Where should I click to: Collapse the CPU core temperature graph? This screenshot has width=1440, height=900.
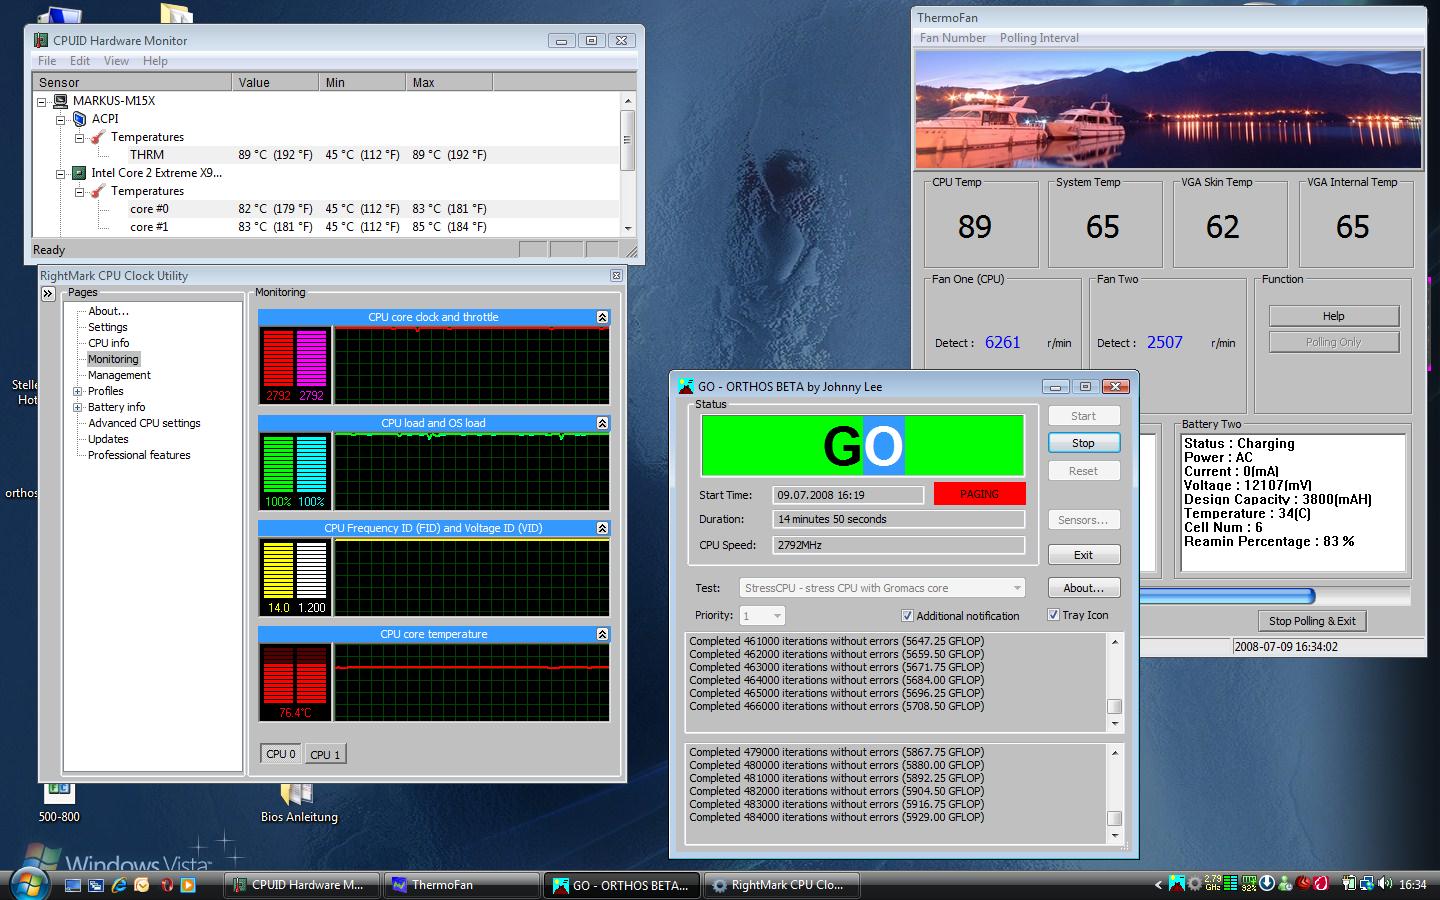pyautogui.click(x=602, y=634)
